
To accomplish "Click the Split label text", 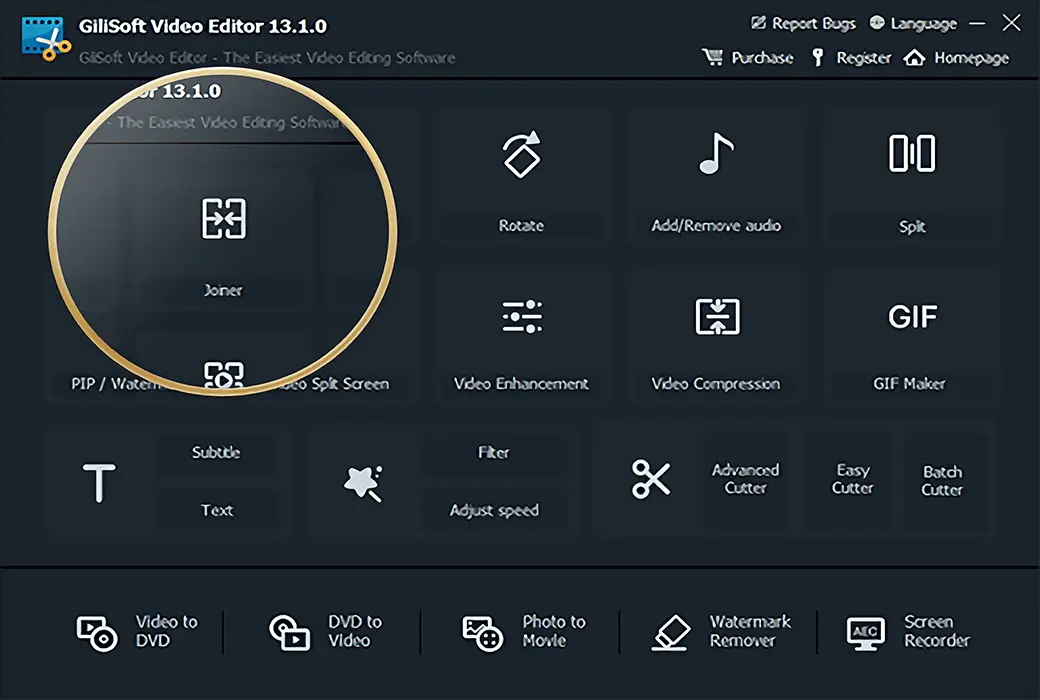I will [913, 227].
